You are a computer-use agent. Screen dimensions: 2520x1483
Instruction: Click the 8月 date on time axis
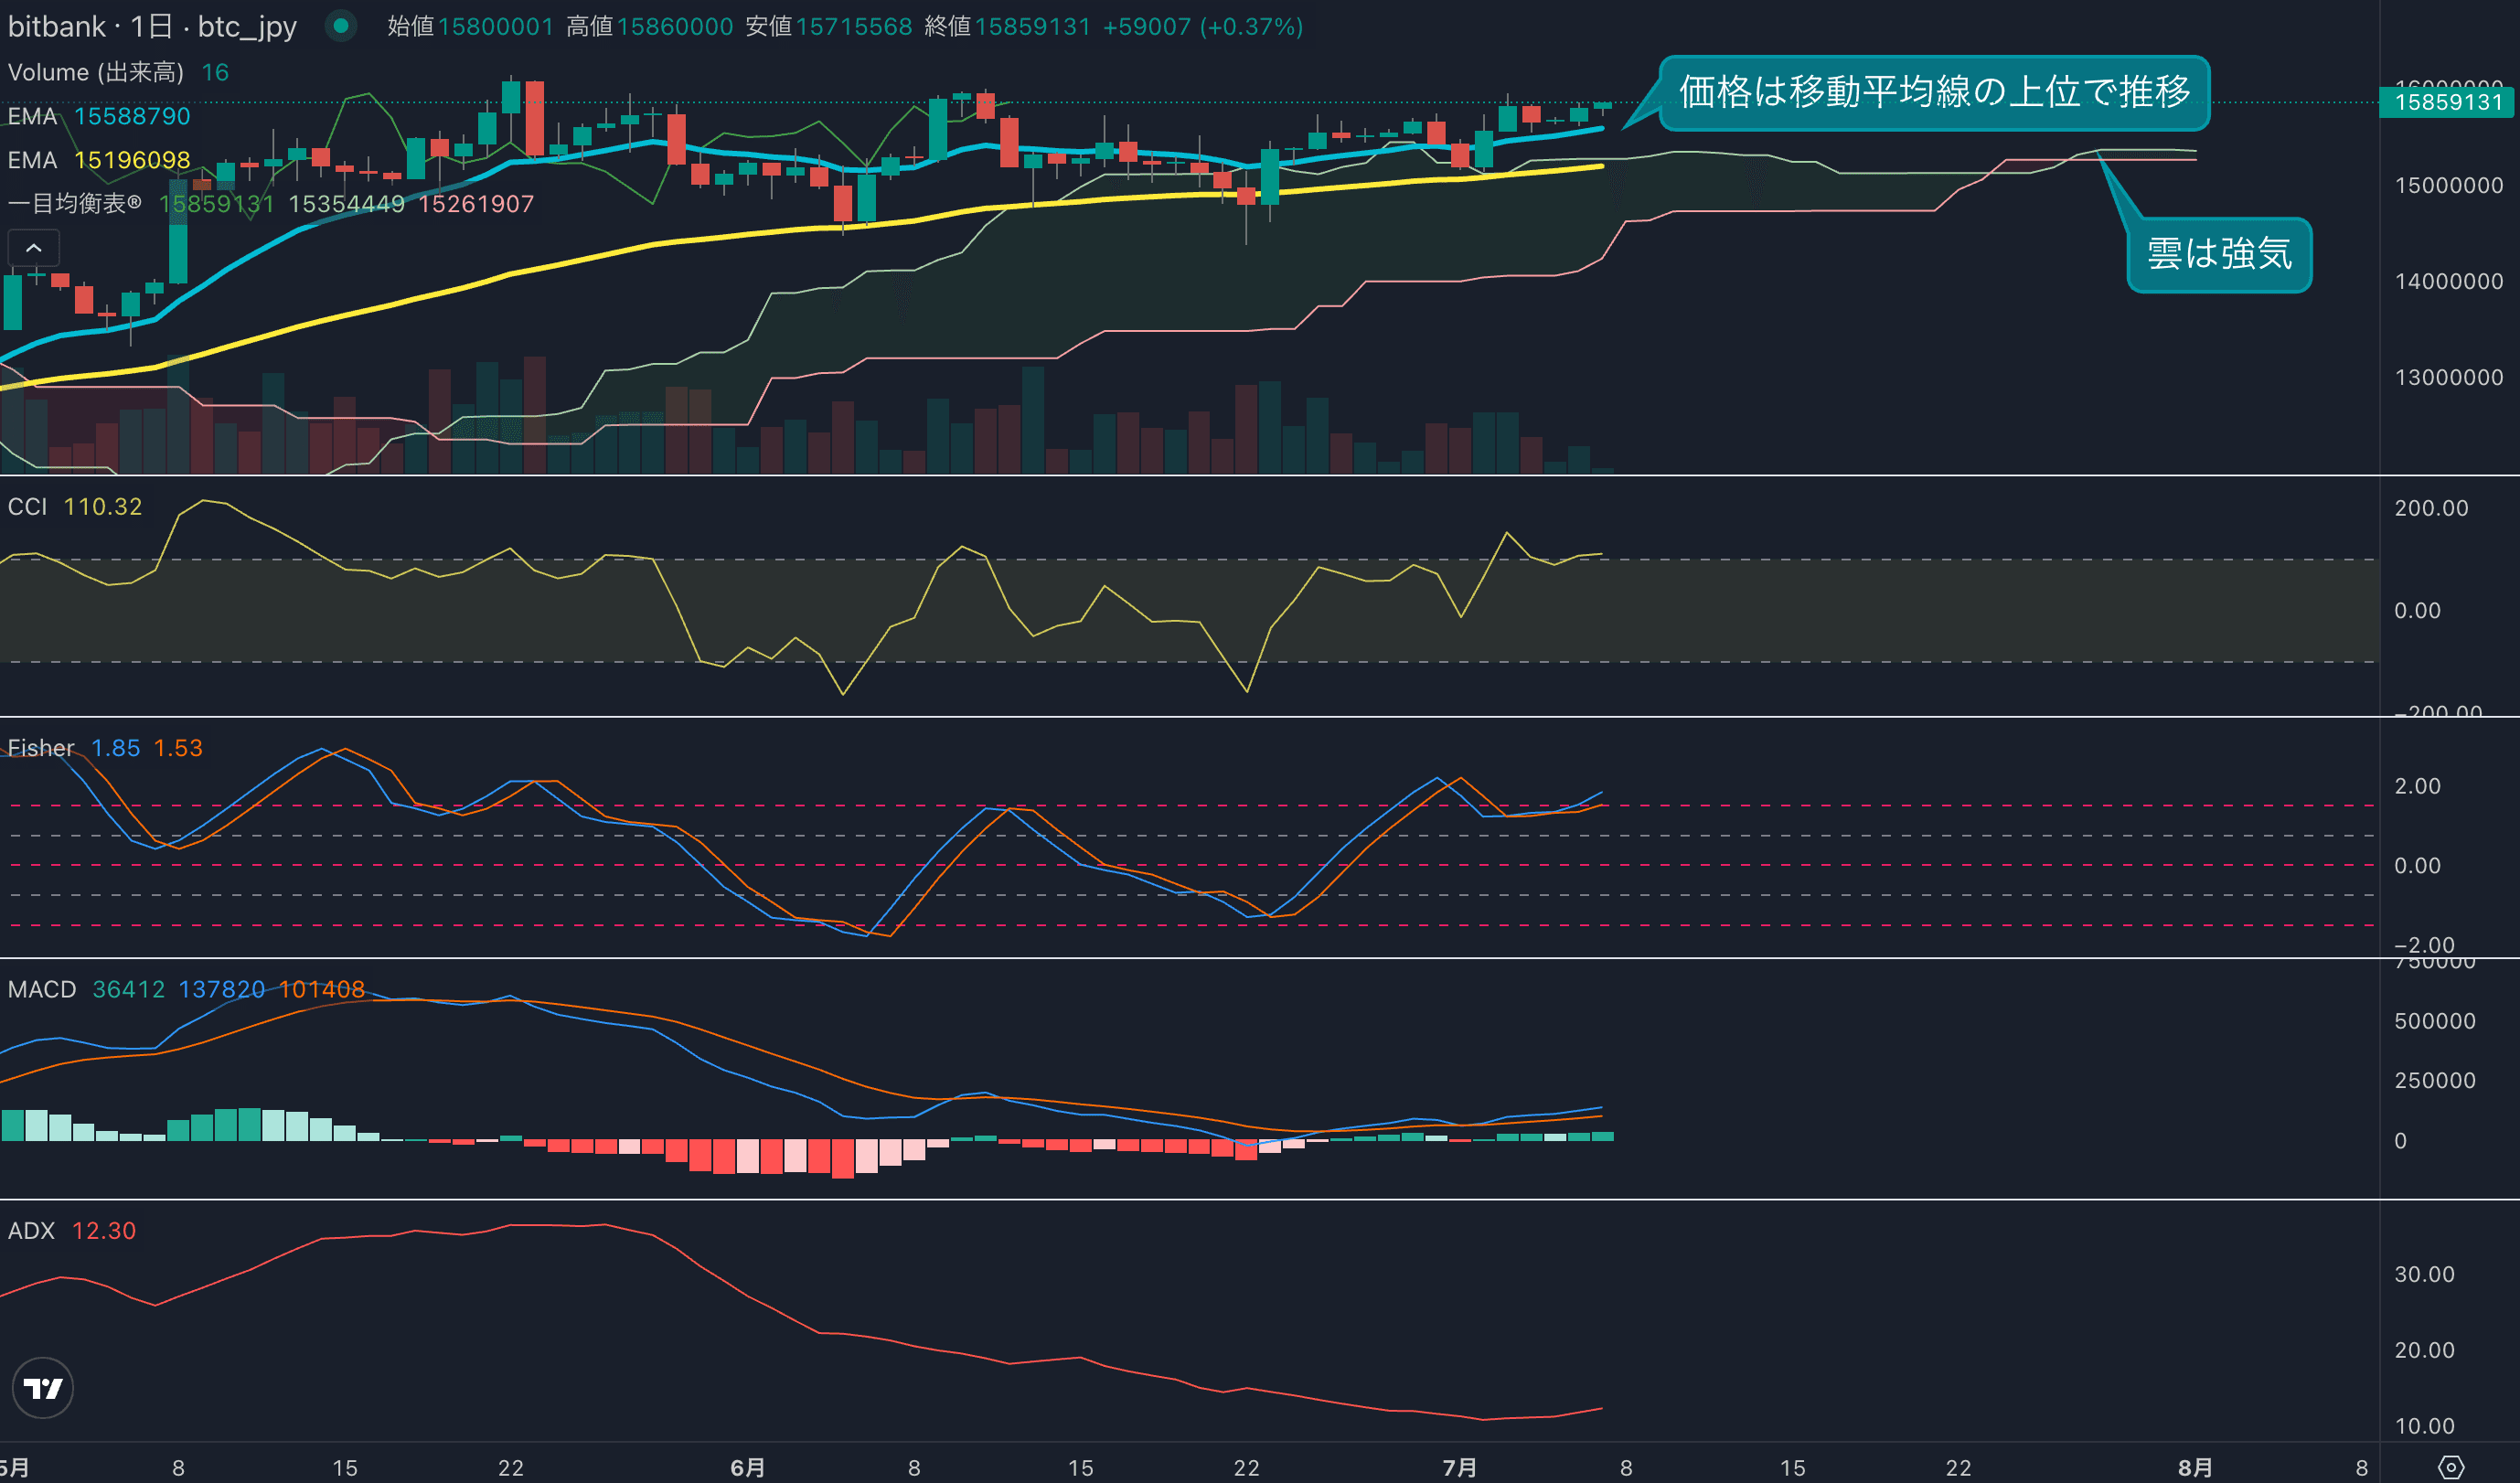click(2195, 1467)
